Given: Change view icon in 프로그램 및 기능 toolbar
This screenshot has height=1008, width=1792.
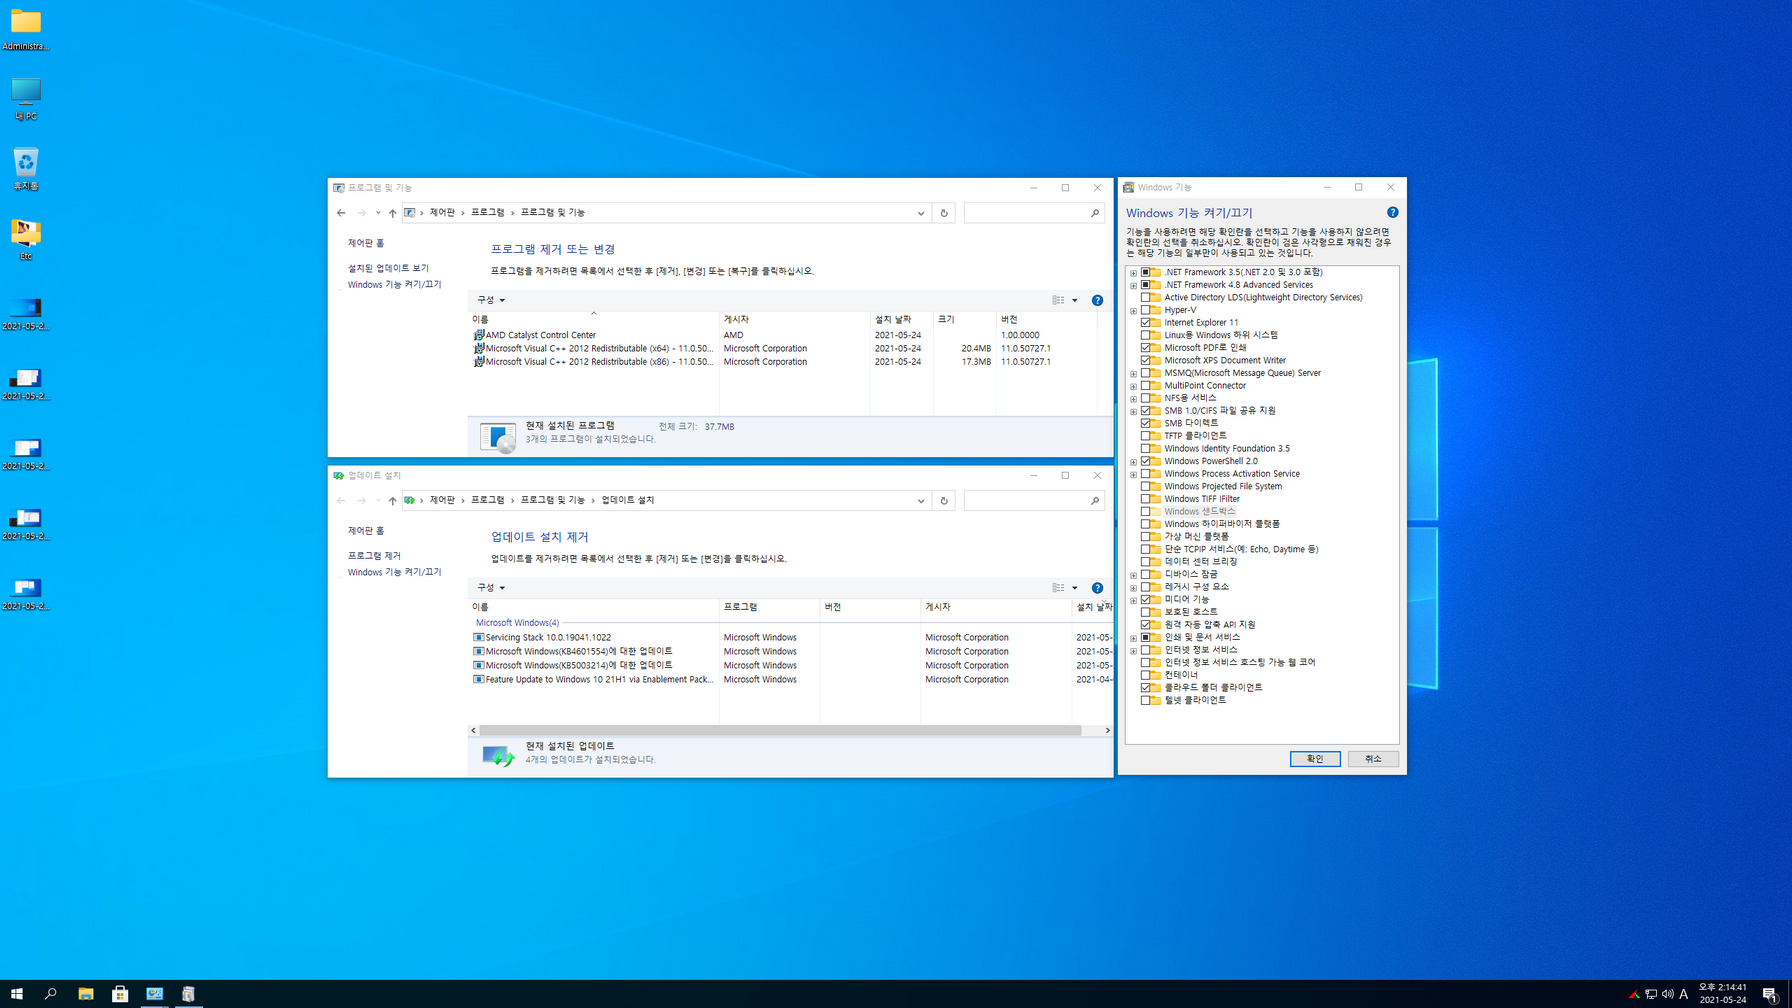Looking at the screenshot, I should [1058, 300].
